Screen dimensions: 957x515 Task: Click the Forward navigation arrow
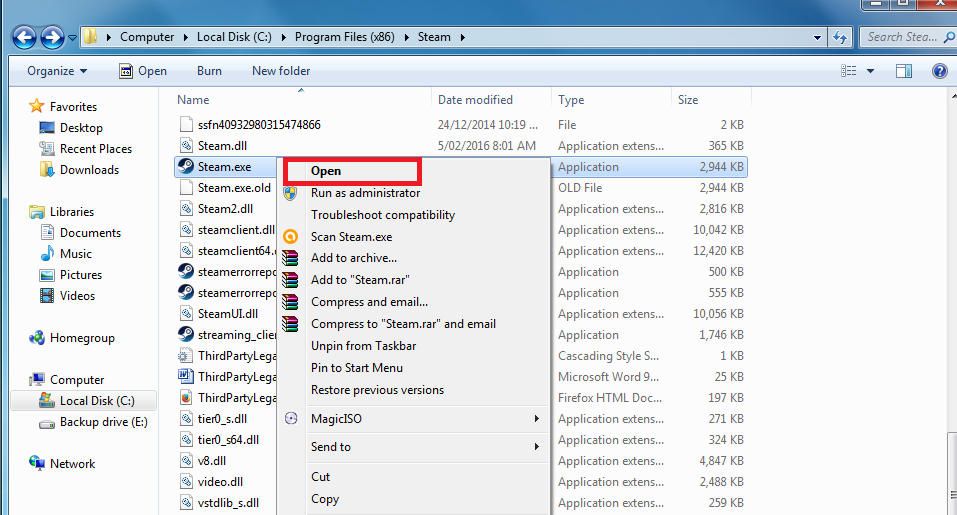click(52, 38)
